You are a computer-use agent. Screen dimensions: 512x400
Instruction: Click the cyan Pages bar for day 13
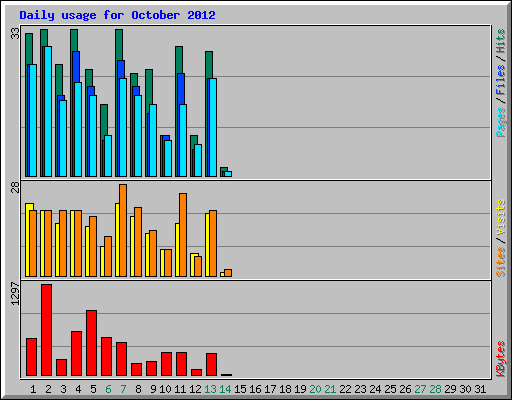(213, 127)
